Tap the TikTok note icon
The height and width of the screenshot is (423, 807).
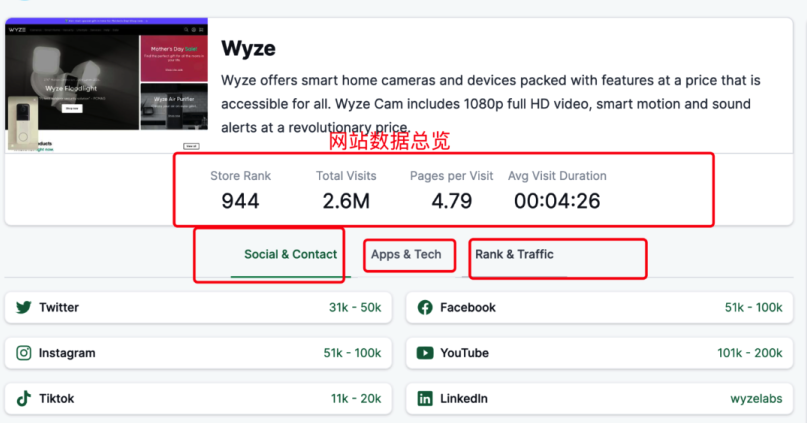pyautogui.click(x=24, y=398)
